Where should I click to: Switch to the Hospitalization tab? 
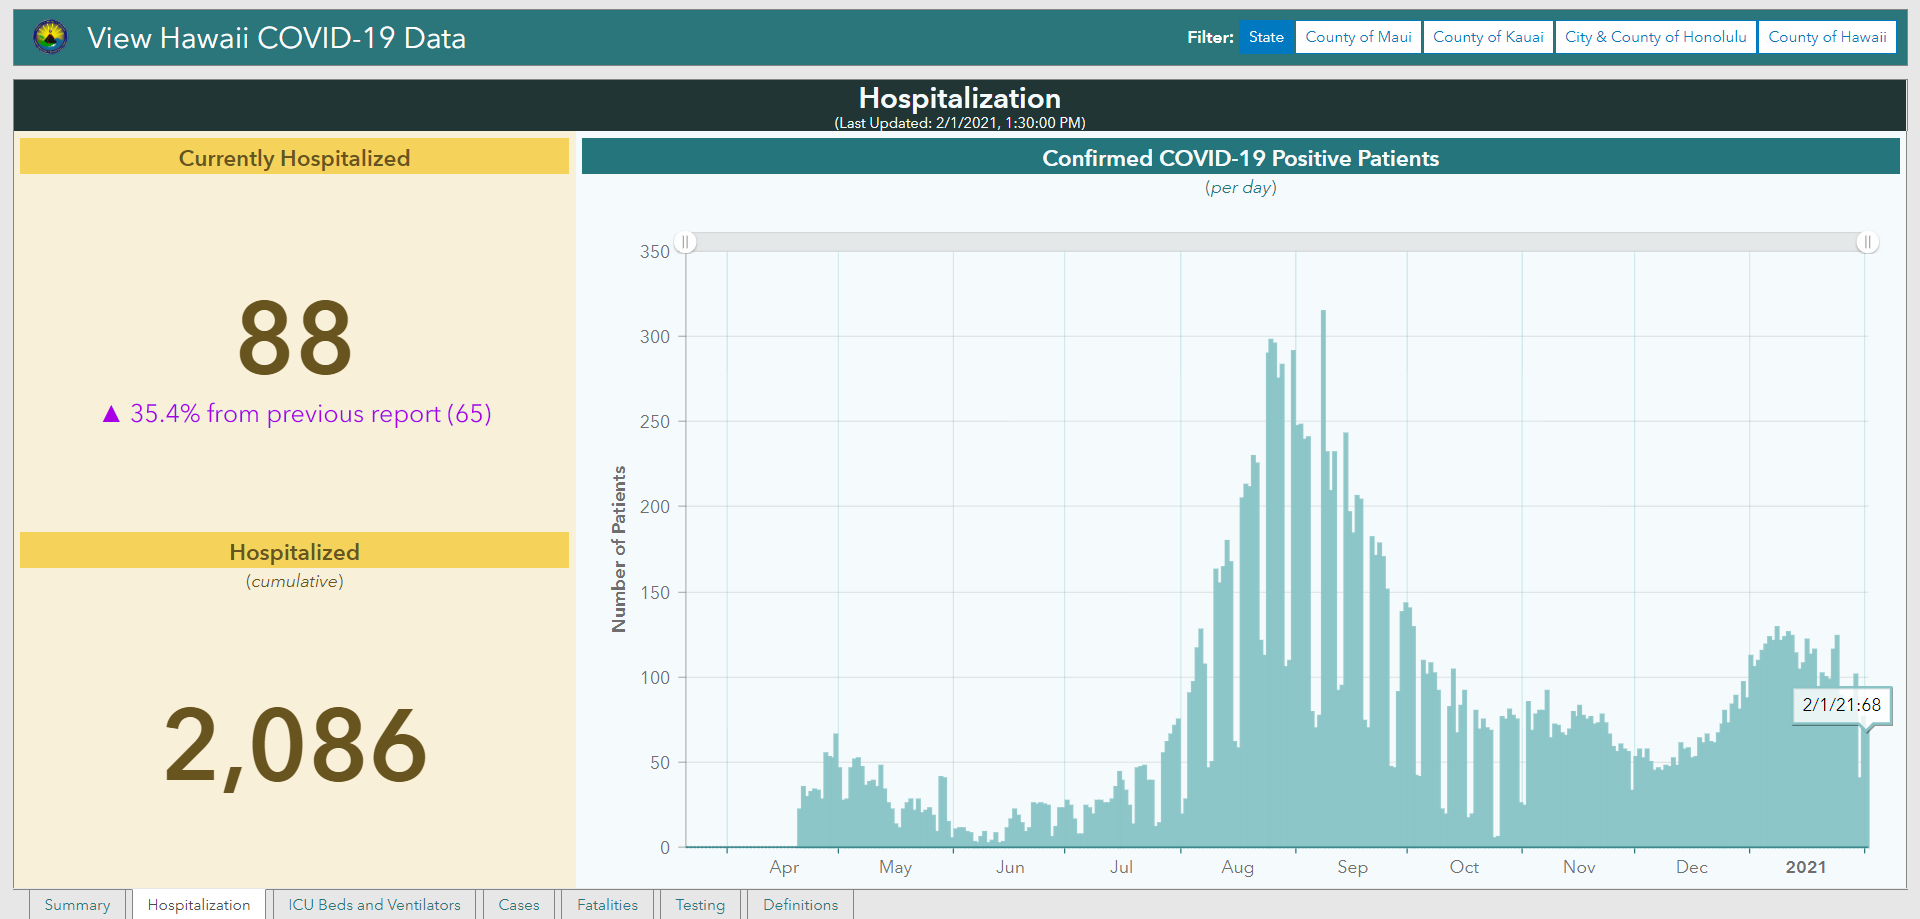[199, 905]
